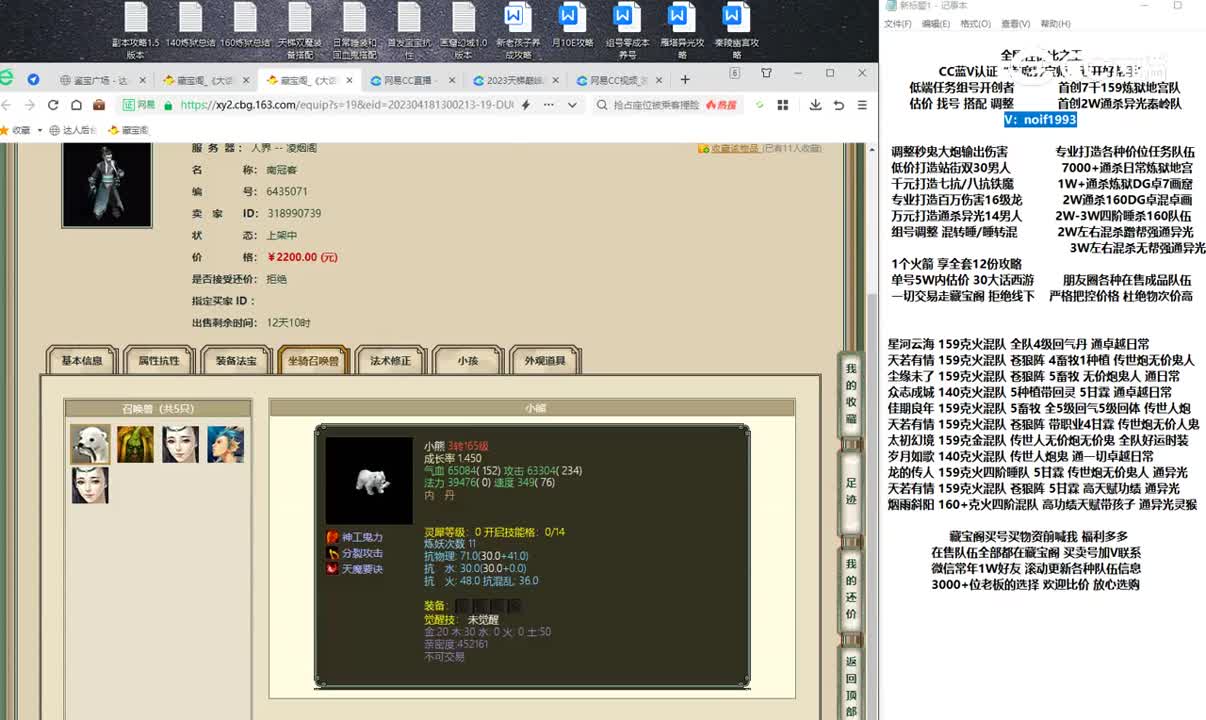1206x720 pixels.
Task: Close the 鉴宝广场 browser tab
Action: (x=142, y=80)
